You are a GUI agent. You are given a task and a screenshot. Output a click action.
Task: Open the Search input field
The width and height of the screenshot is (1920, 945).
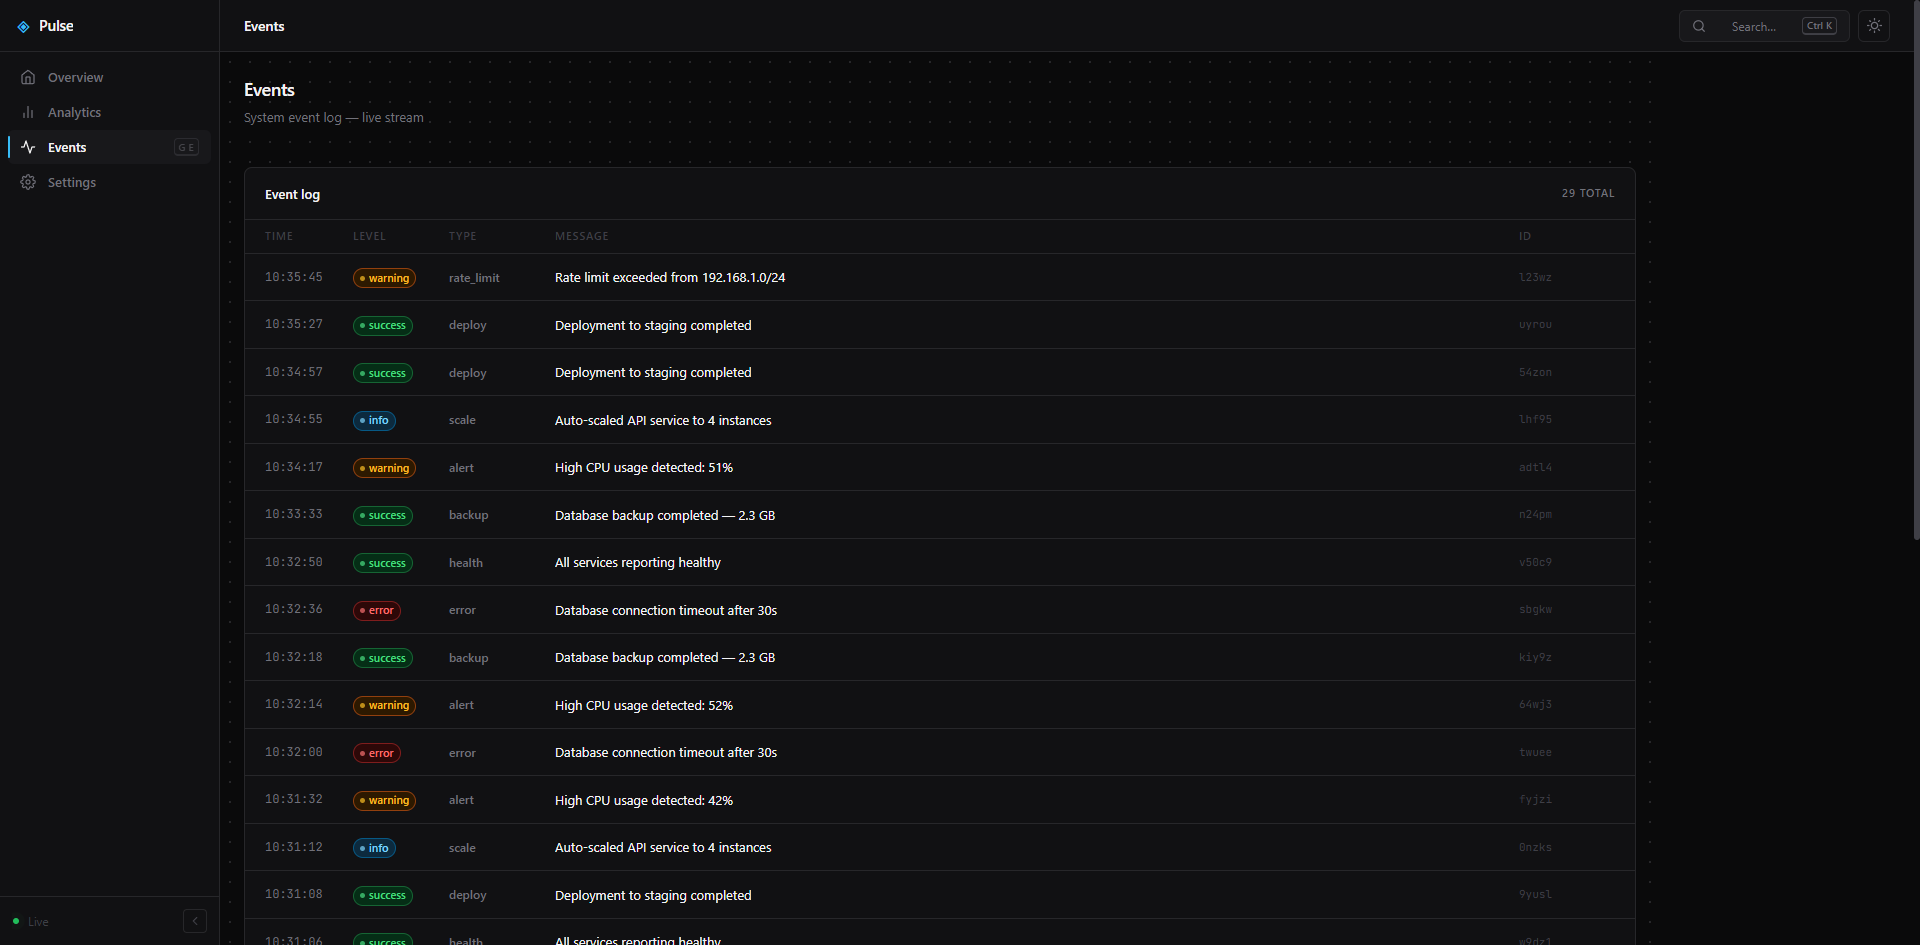[1764, 26]
